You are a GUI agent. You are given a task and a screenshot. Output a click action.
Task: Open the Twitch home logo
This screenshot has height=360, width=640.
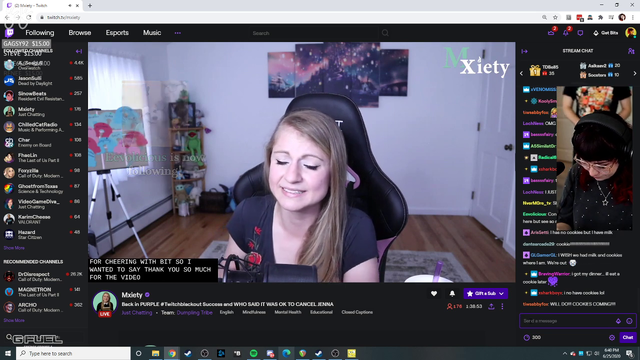click(x=9, y=33)
